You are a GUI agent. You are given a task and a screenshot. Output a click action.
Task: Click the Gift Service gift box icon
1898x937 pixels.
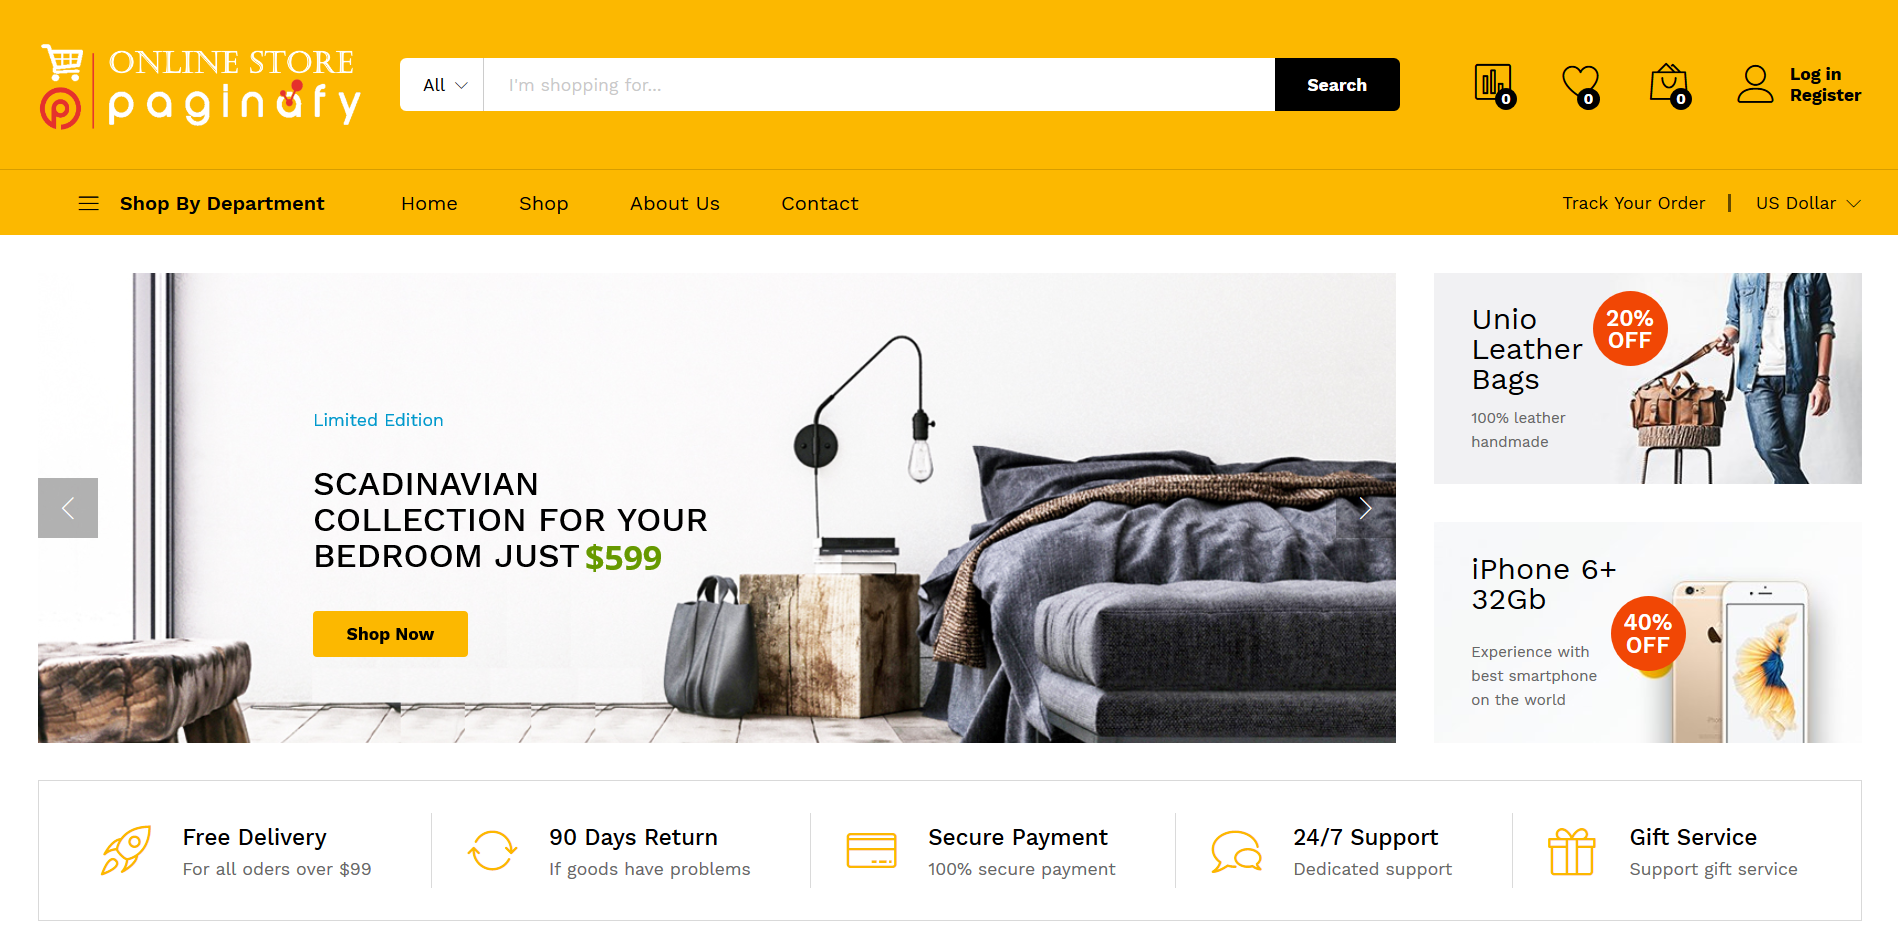[x=1571, y=852]
